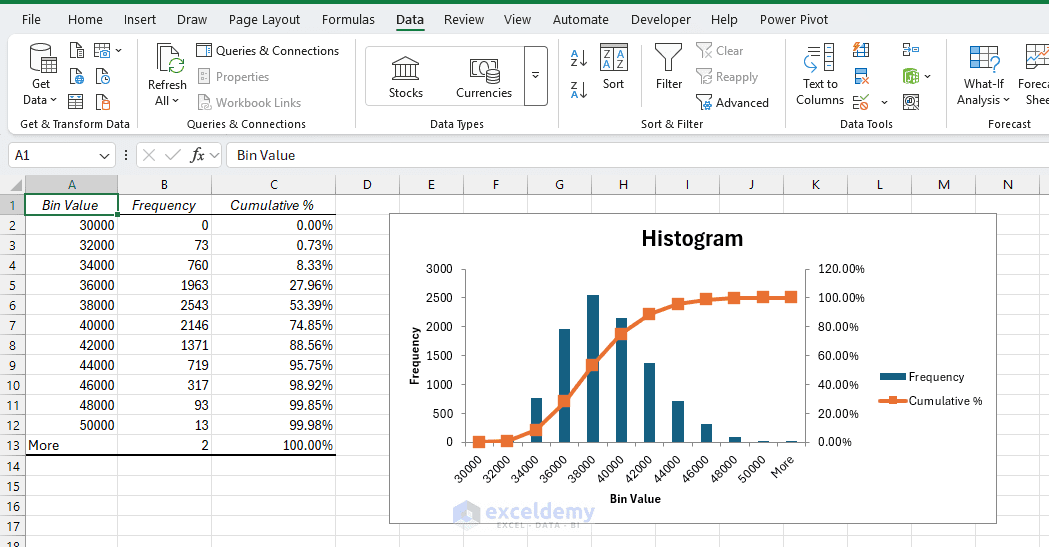Open Advanced filter options
Image resolution: width=1049 pixels, height=547 pixels.
(x=732, y=102)
